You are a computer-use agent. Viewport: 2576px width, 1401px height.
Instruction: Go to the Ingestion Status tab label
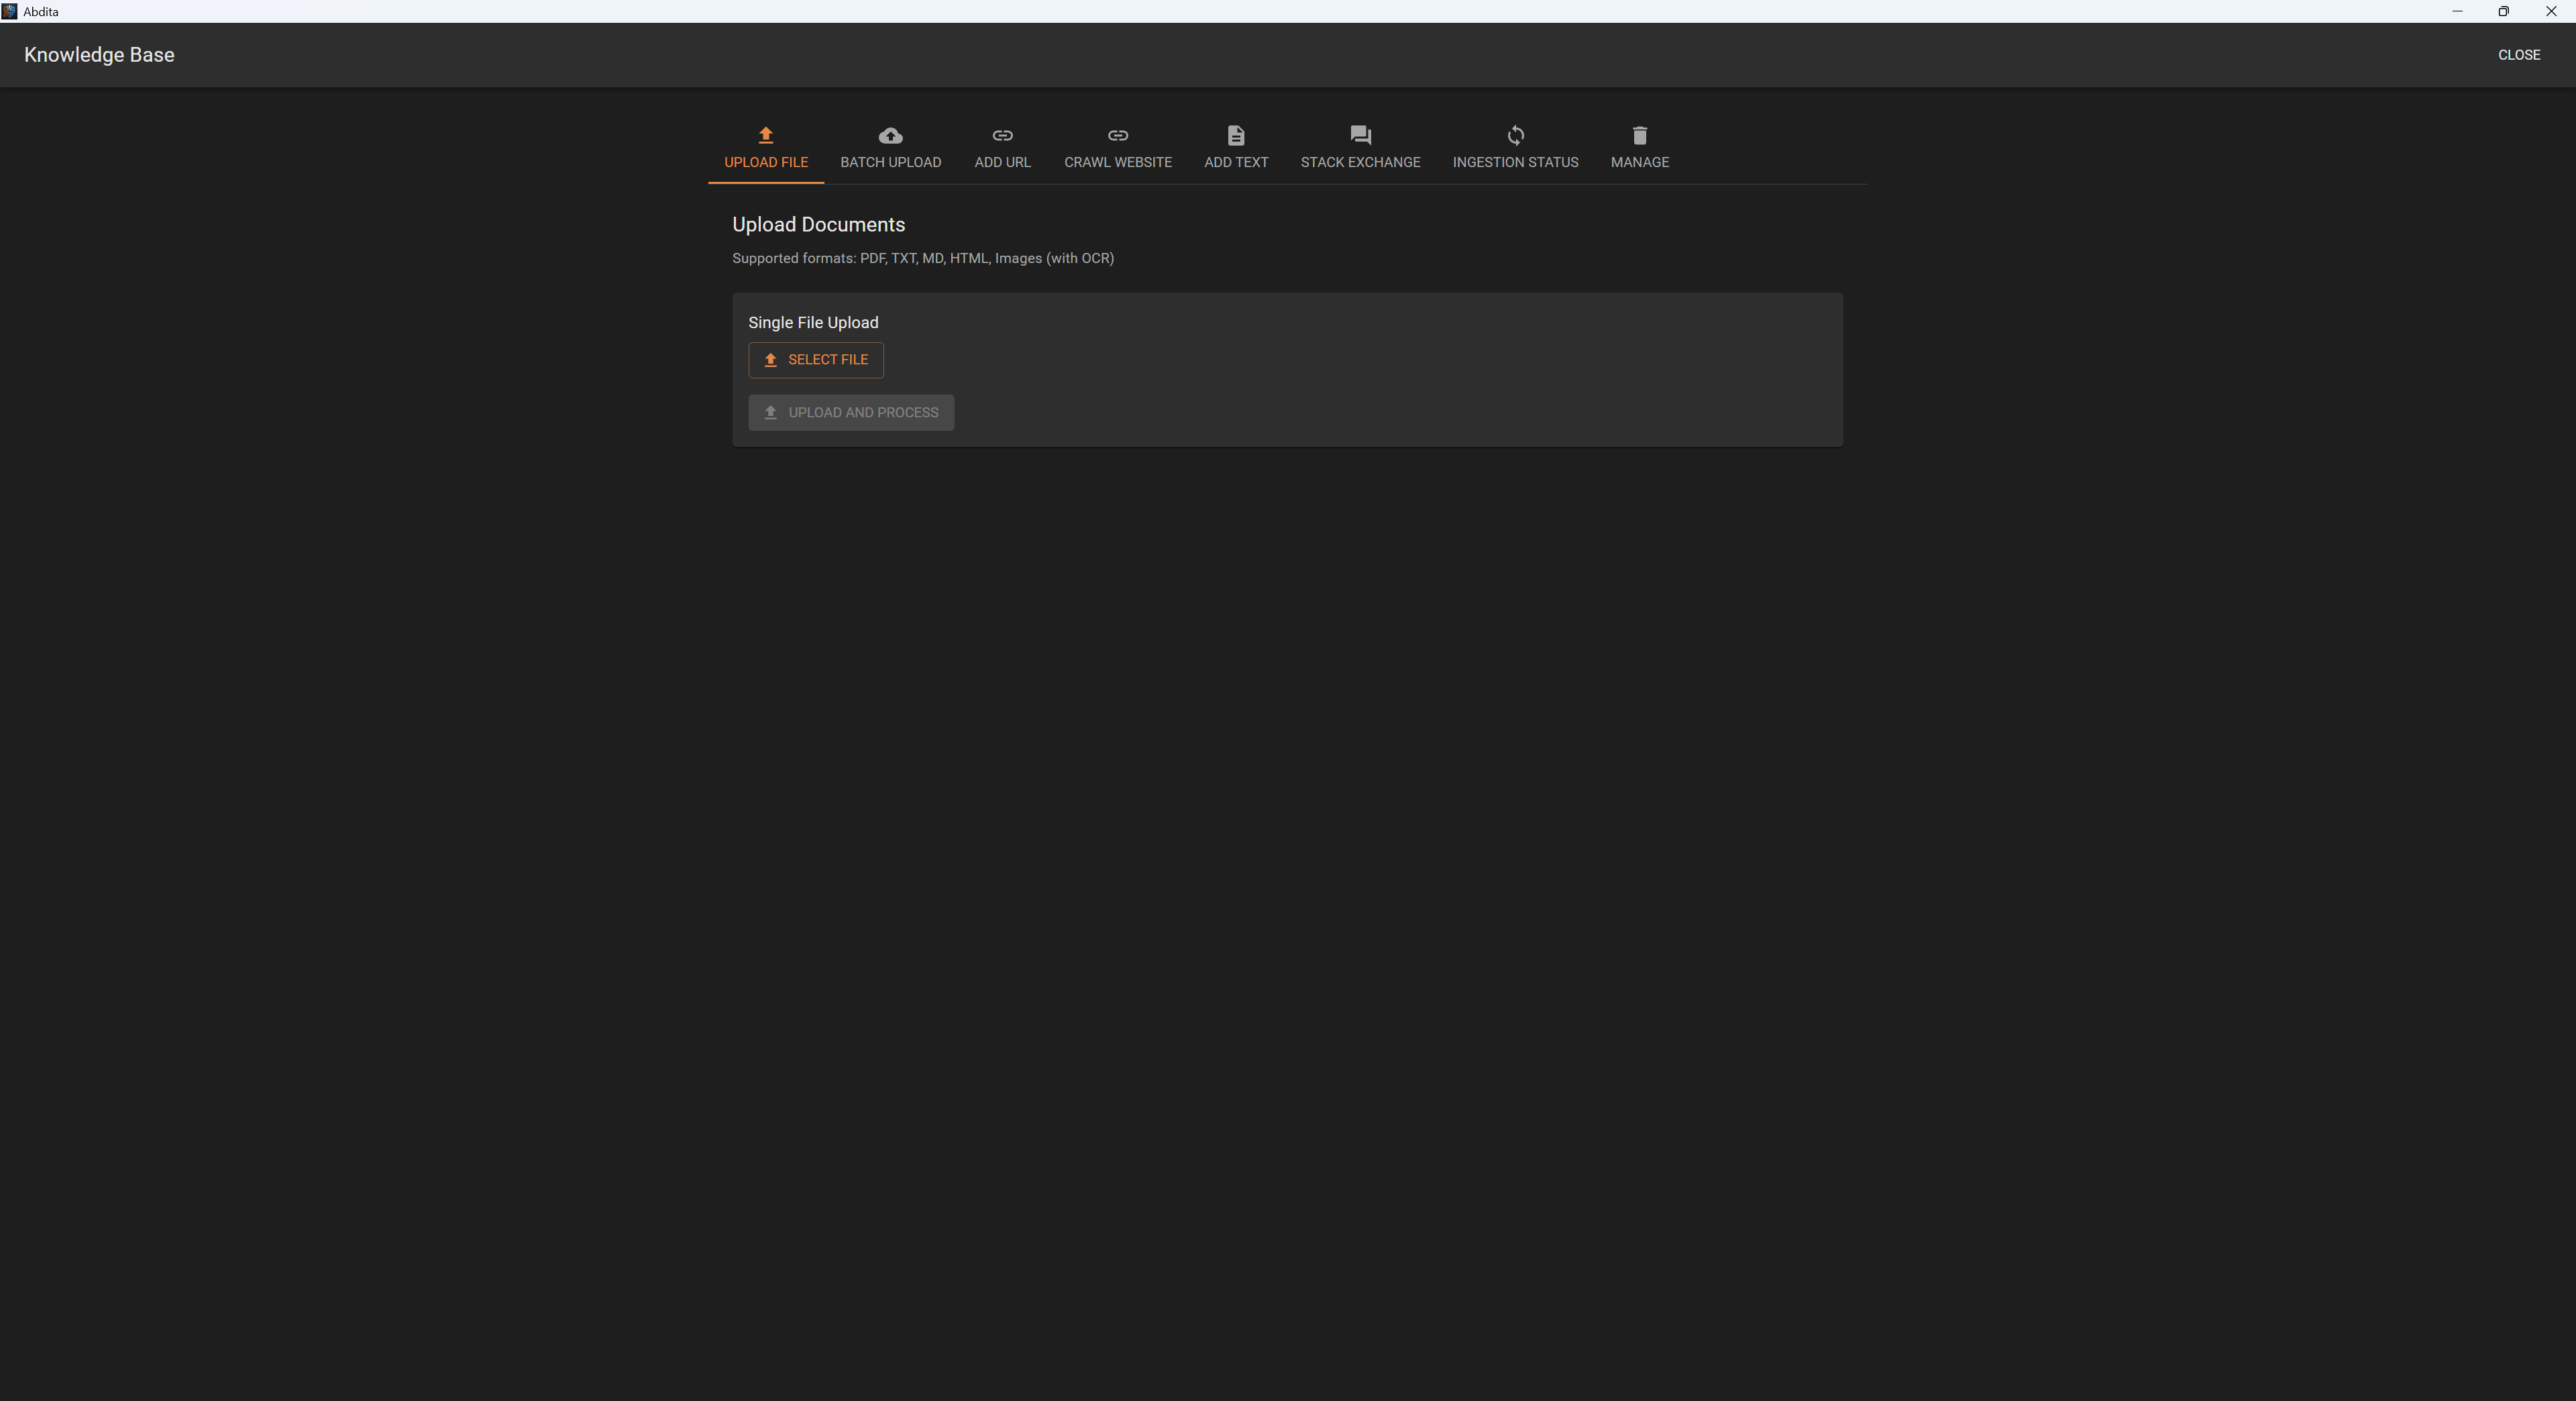tap(1515, 162)
